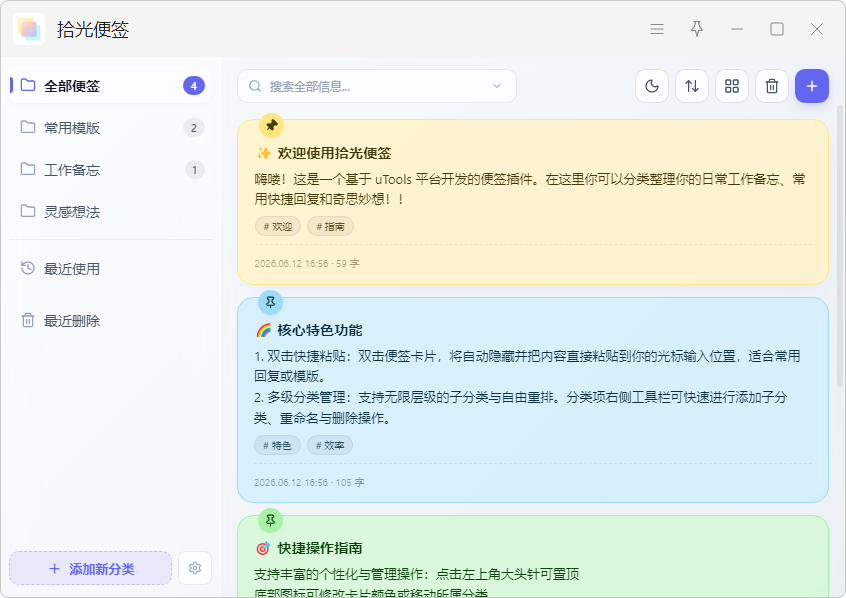Show the 最近使用 notes
This screenshot has height=598, width=846.
point(111,269)
